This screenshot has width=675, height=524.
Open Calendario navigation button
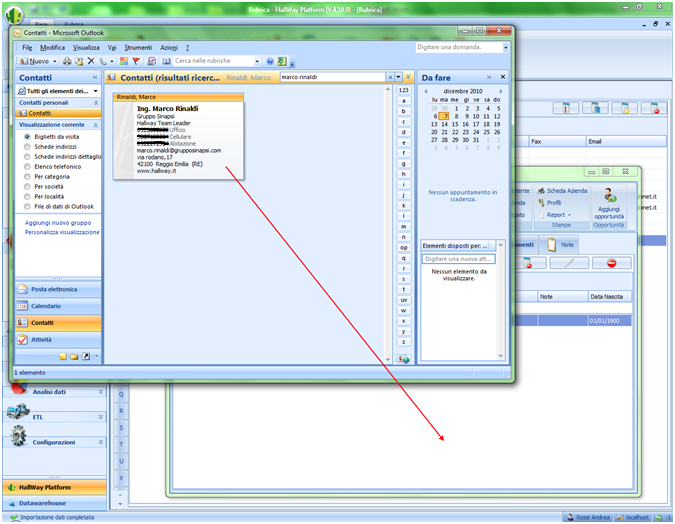(58, 306)
